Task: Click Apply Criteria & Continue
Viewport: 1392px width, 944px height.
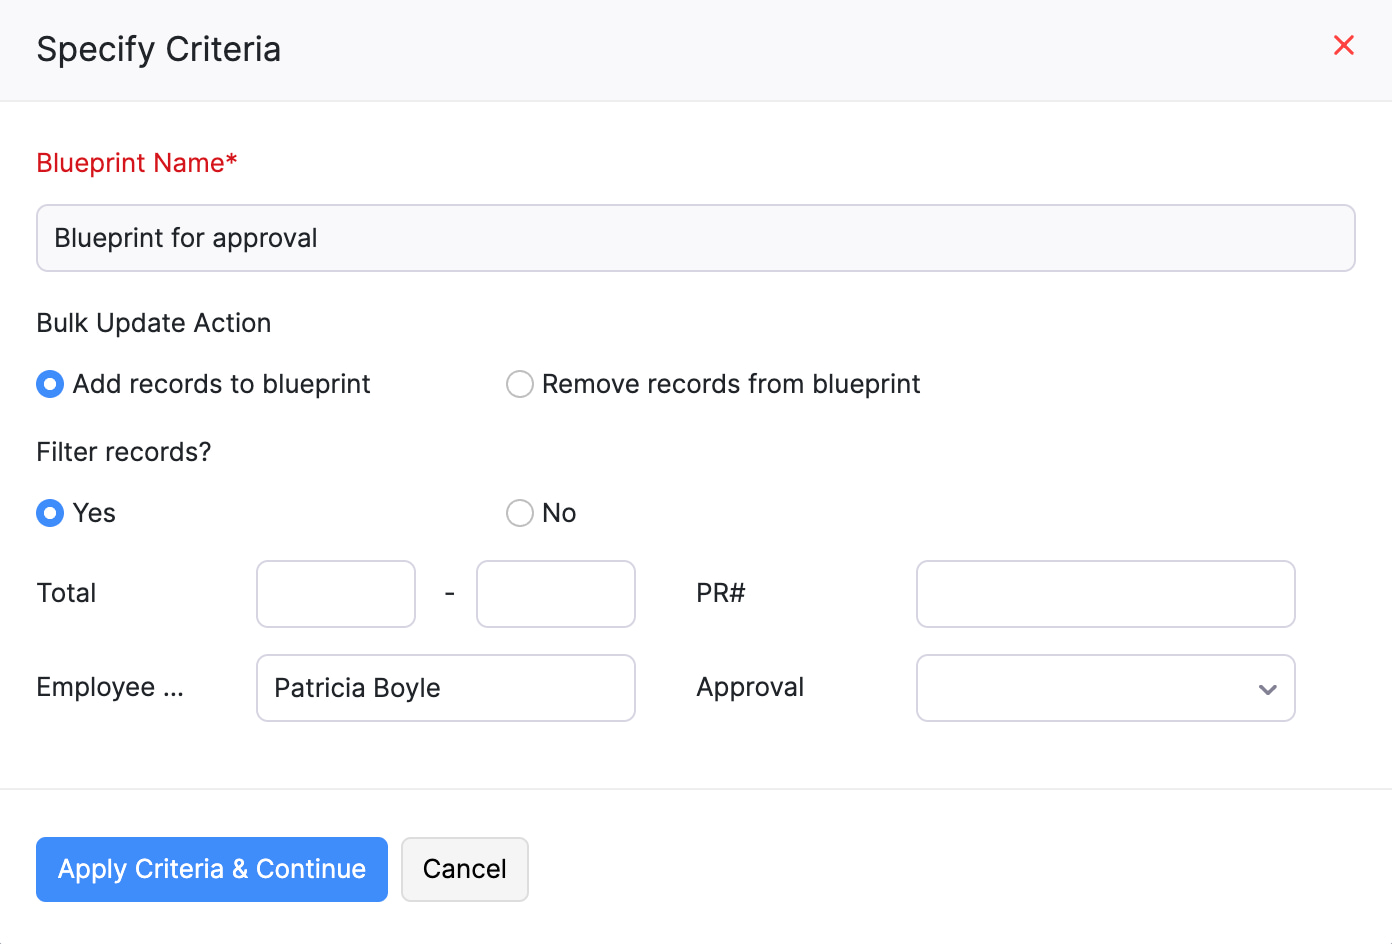Action: [211, 869]
